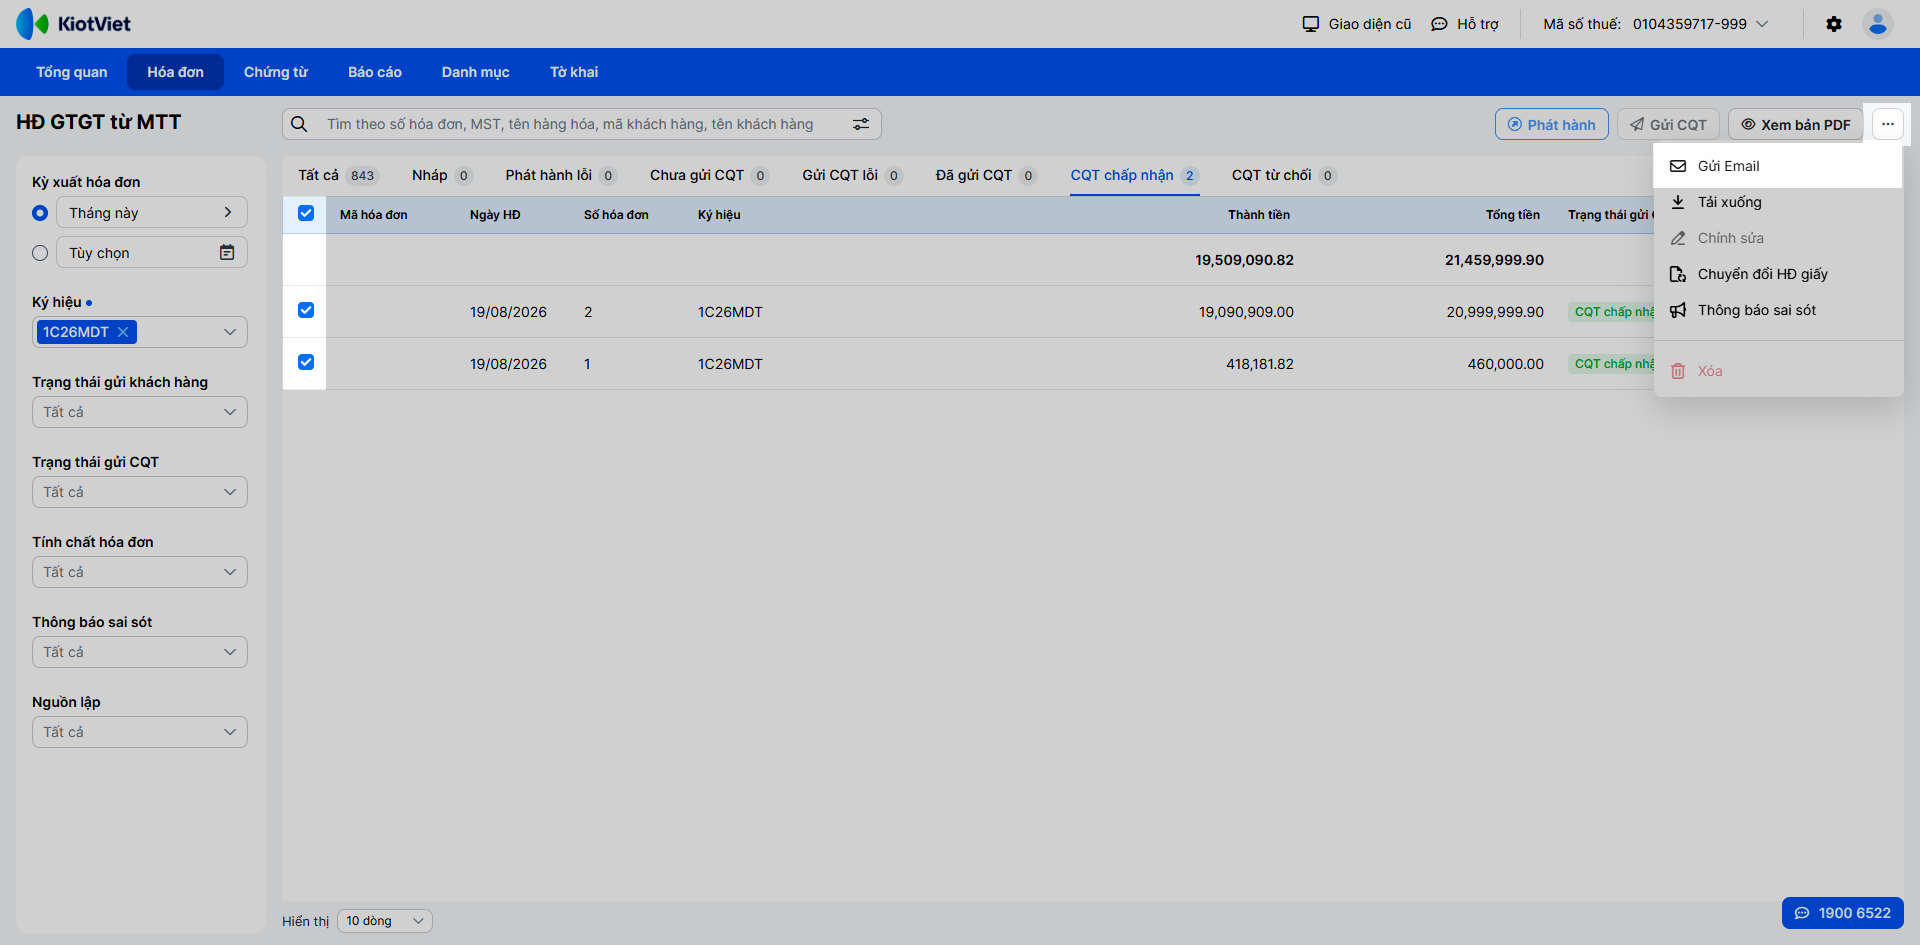The height and width of the screenshot is (945, 1920).
Task: Uncheck the invoice number 2 row checkbox
Action: [306, 310]
